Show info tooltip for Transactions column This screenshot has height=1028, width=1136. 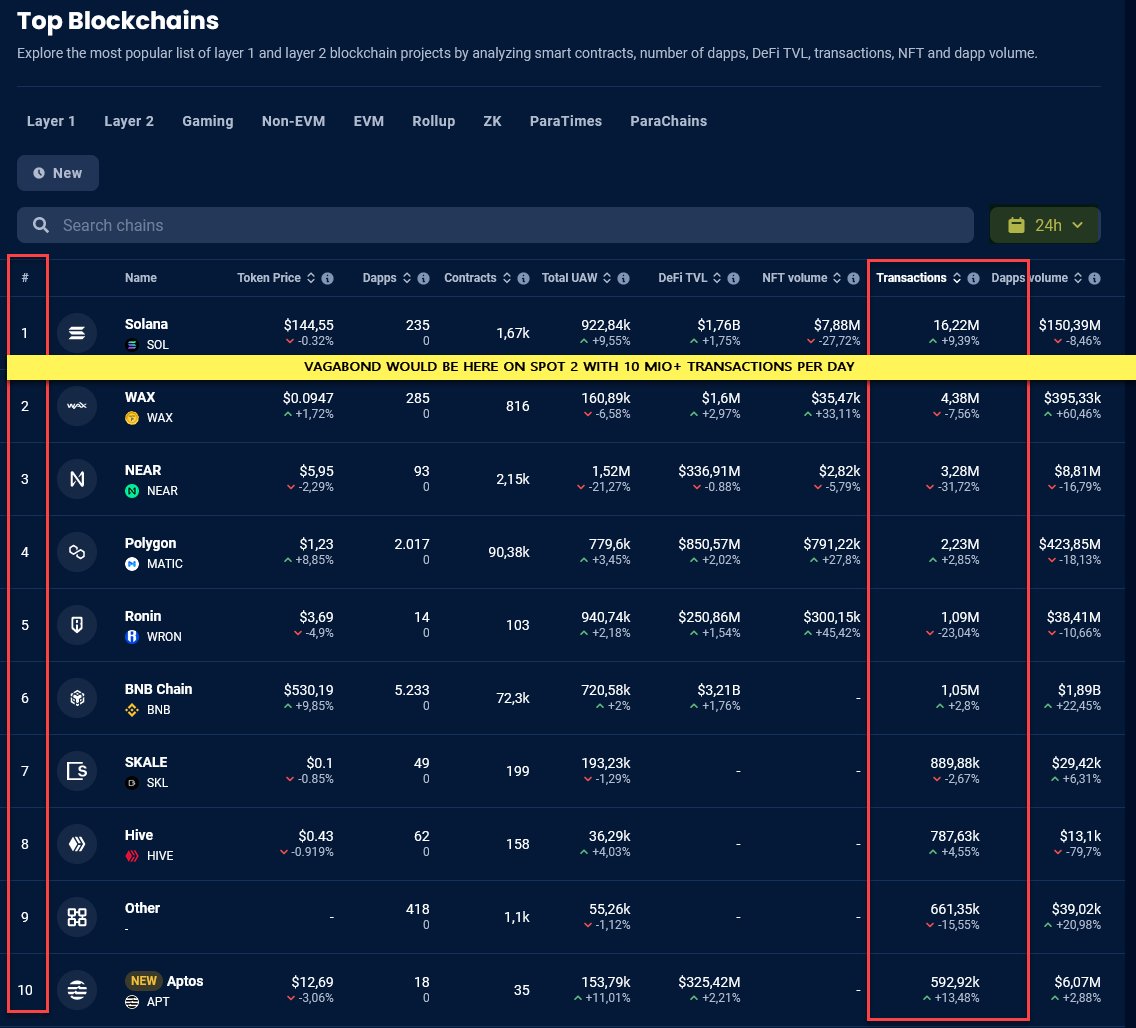point(974,278)
